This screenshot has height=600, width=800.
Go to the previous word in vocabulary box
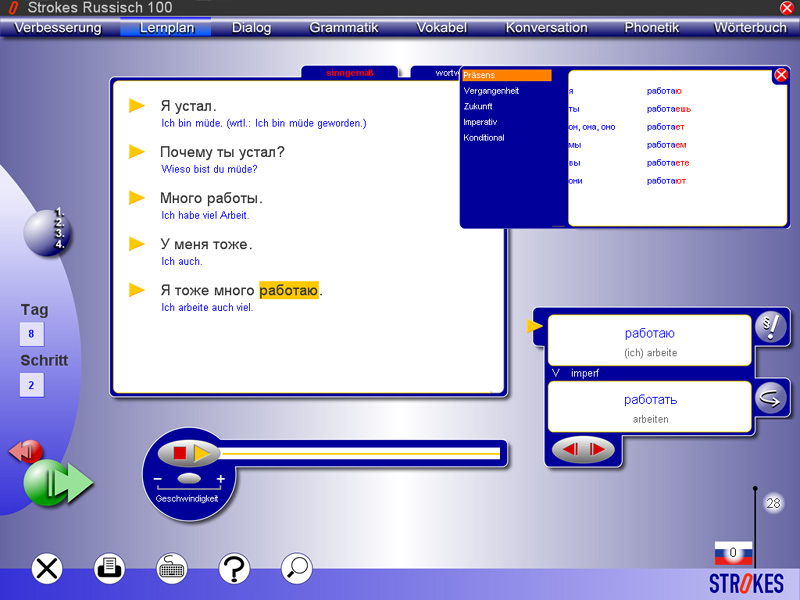click(570, 449)
